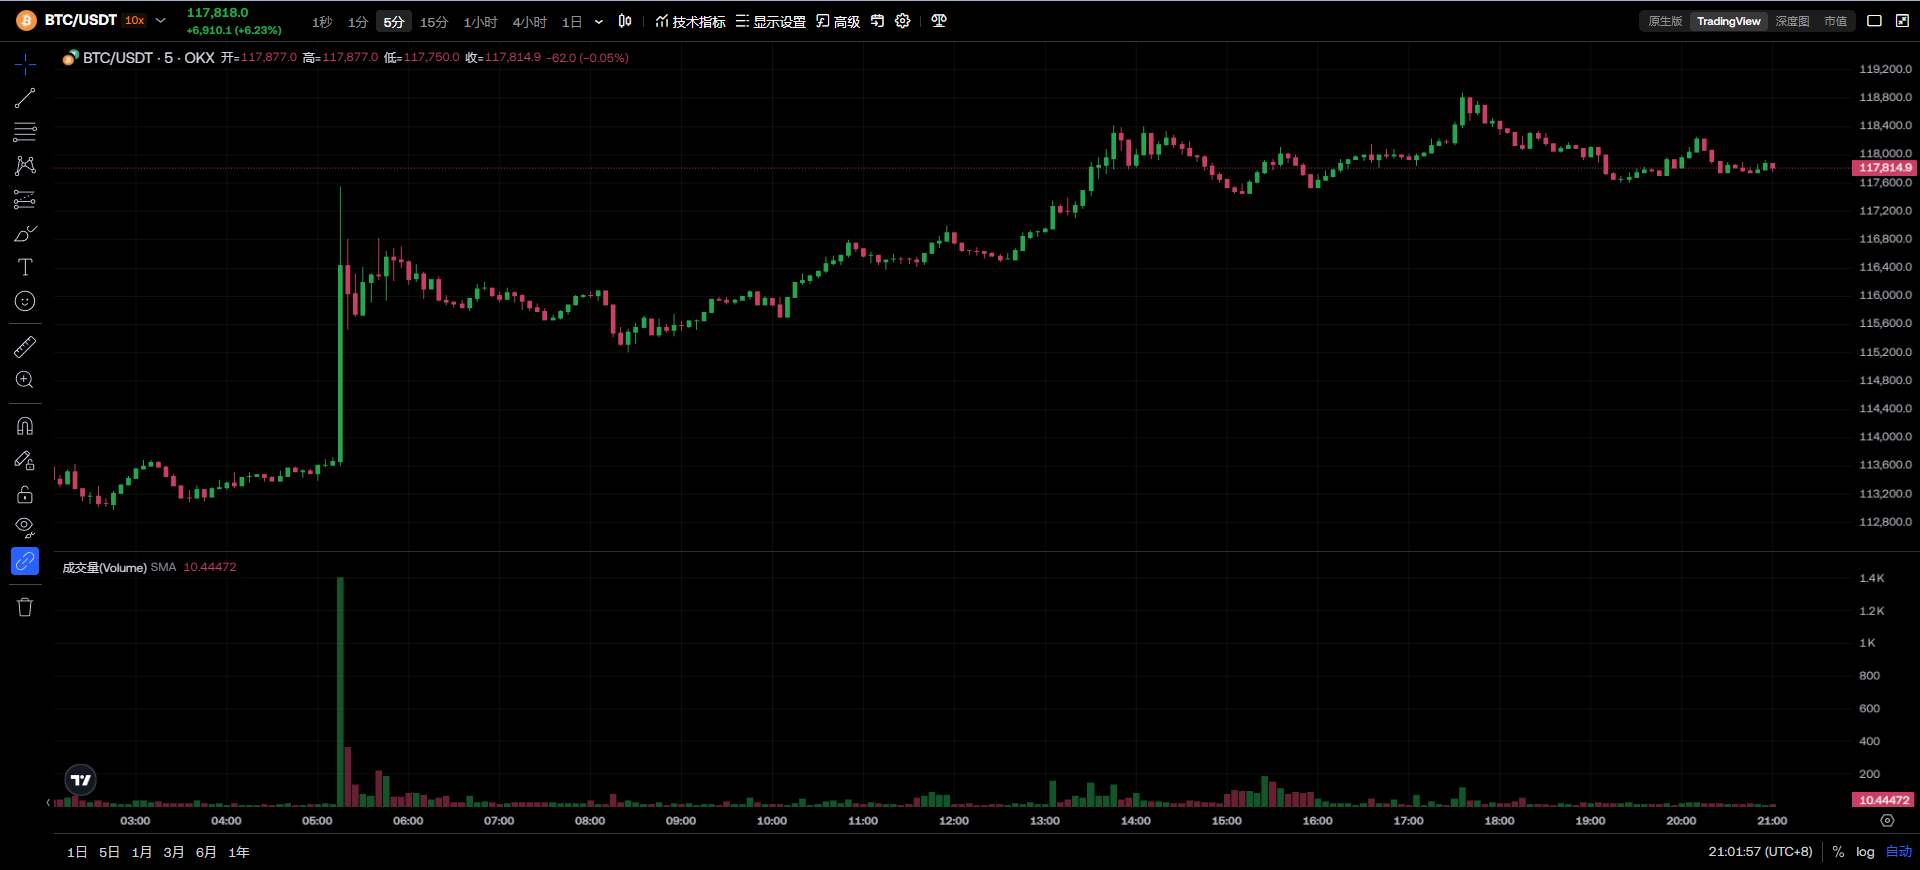Select the 15分 timeframe

pyautogui.click(x=434, y=22)
